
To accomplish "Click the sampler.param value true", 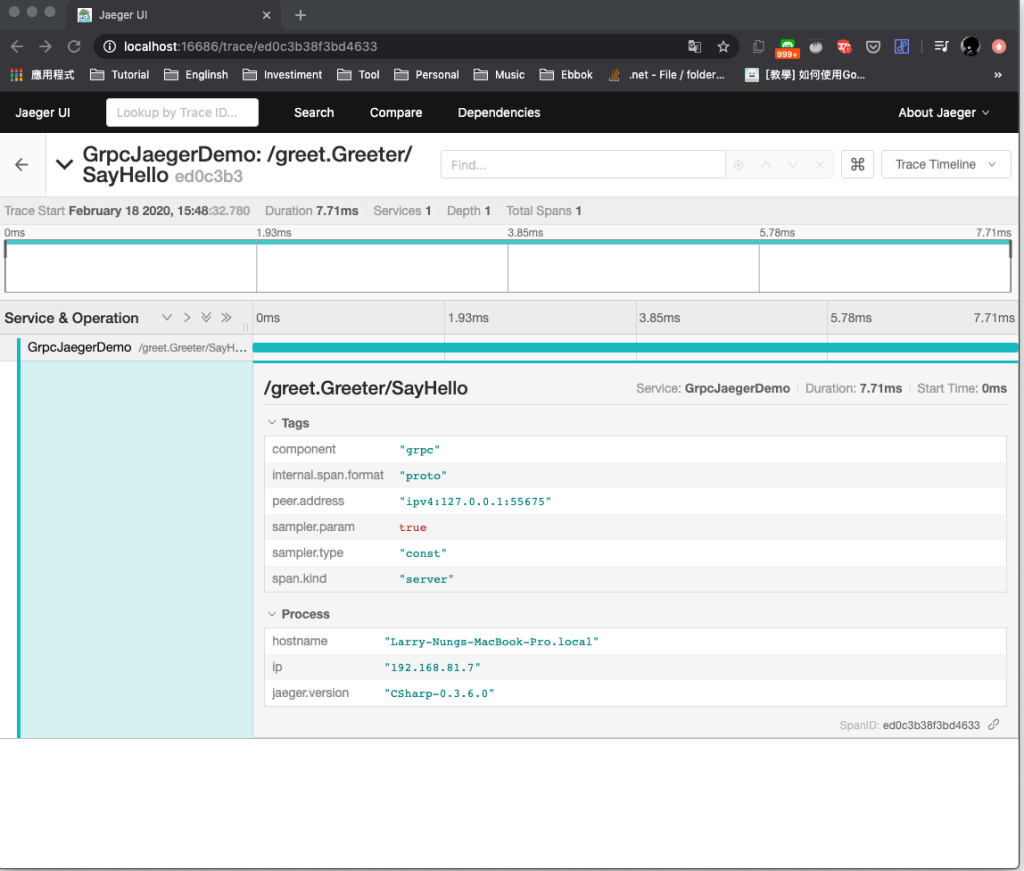I will tap(413, 527).
